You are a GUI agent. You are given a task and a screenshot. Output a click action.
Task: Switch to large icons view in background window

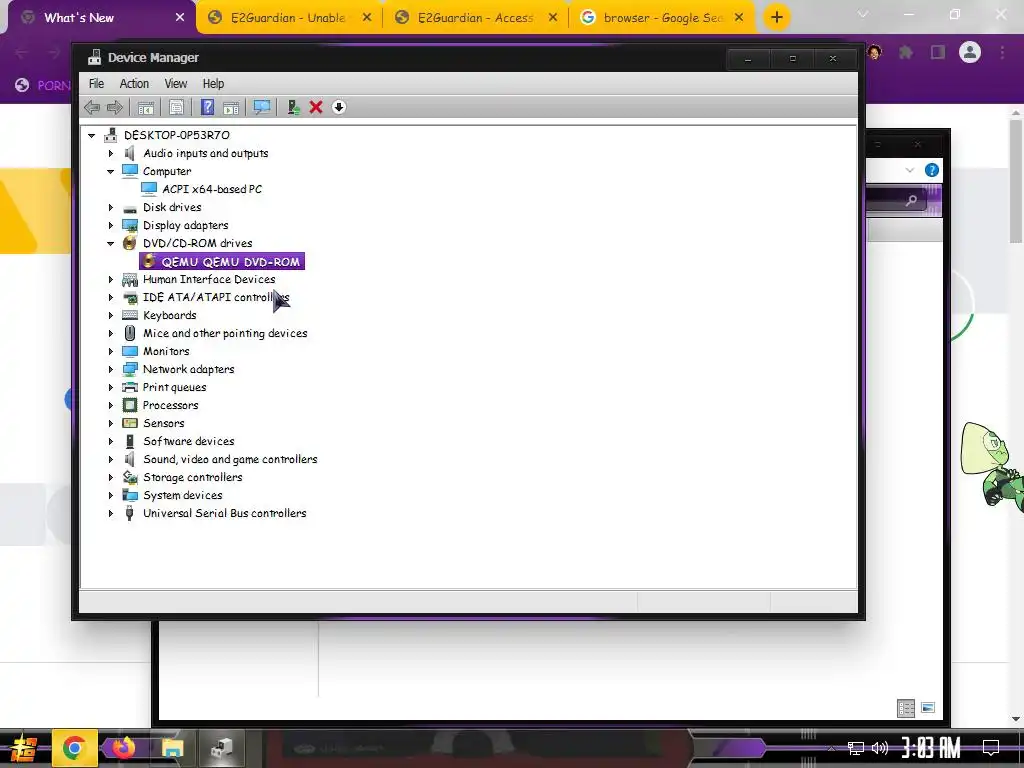928,708
